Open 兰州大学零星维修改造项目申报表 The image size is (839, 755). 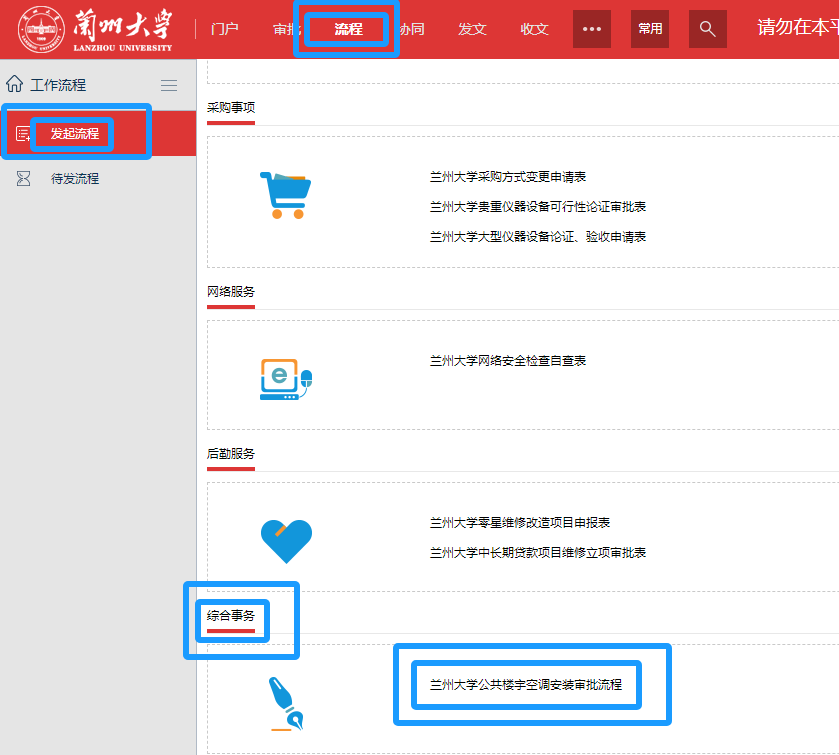point(520,522)
